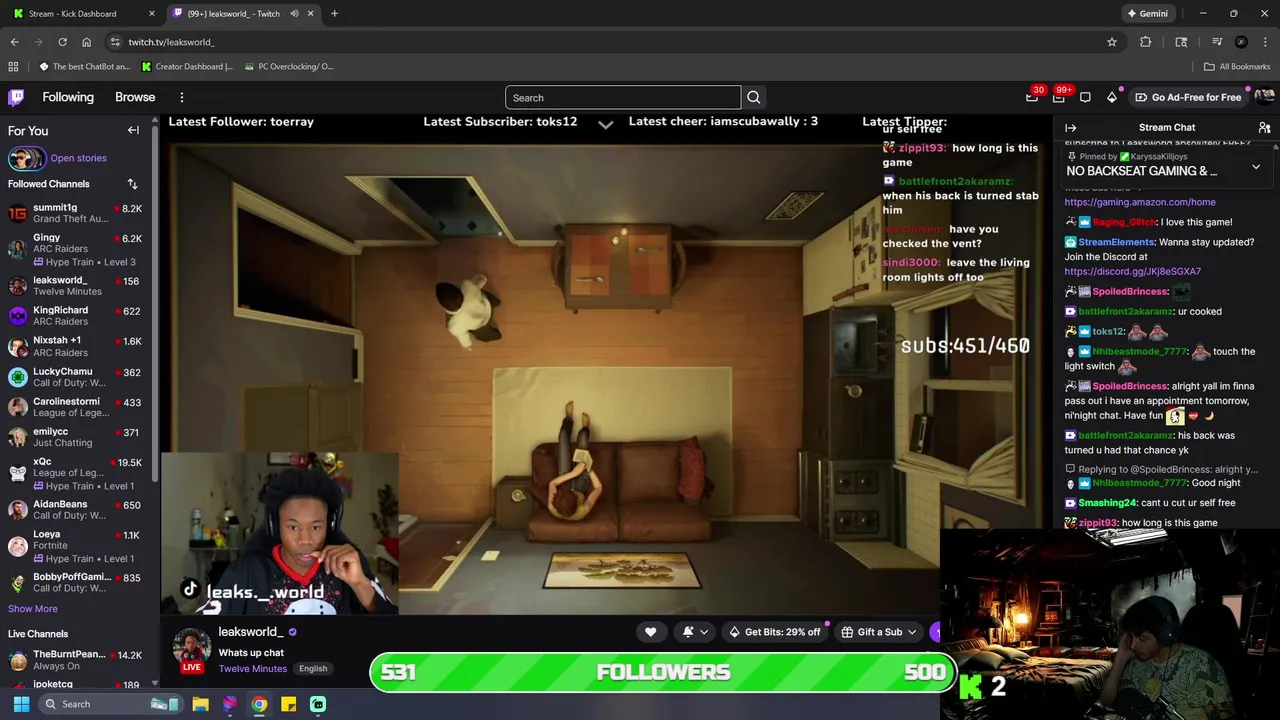
Task: Open Google Lens search icon in toolbar
Action: [x=1181, y=42]
